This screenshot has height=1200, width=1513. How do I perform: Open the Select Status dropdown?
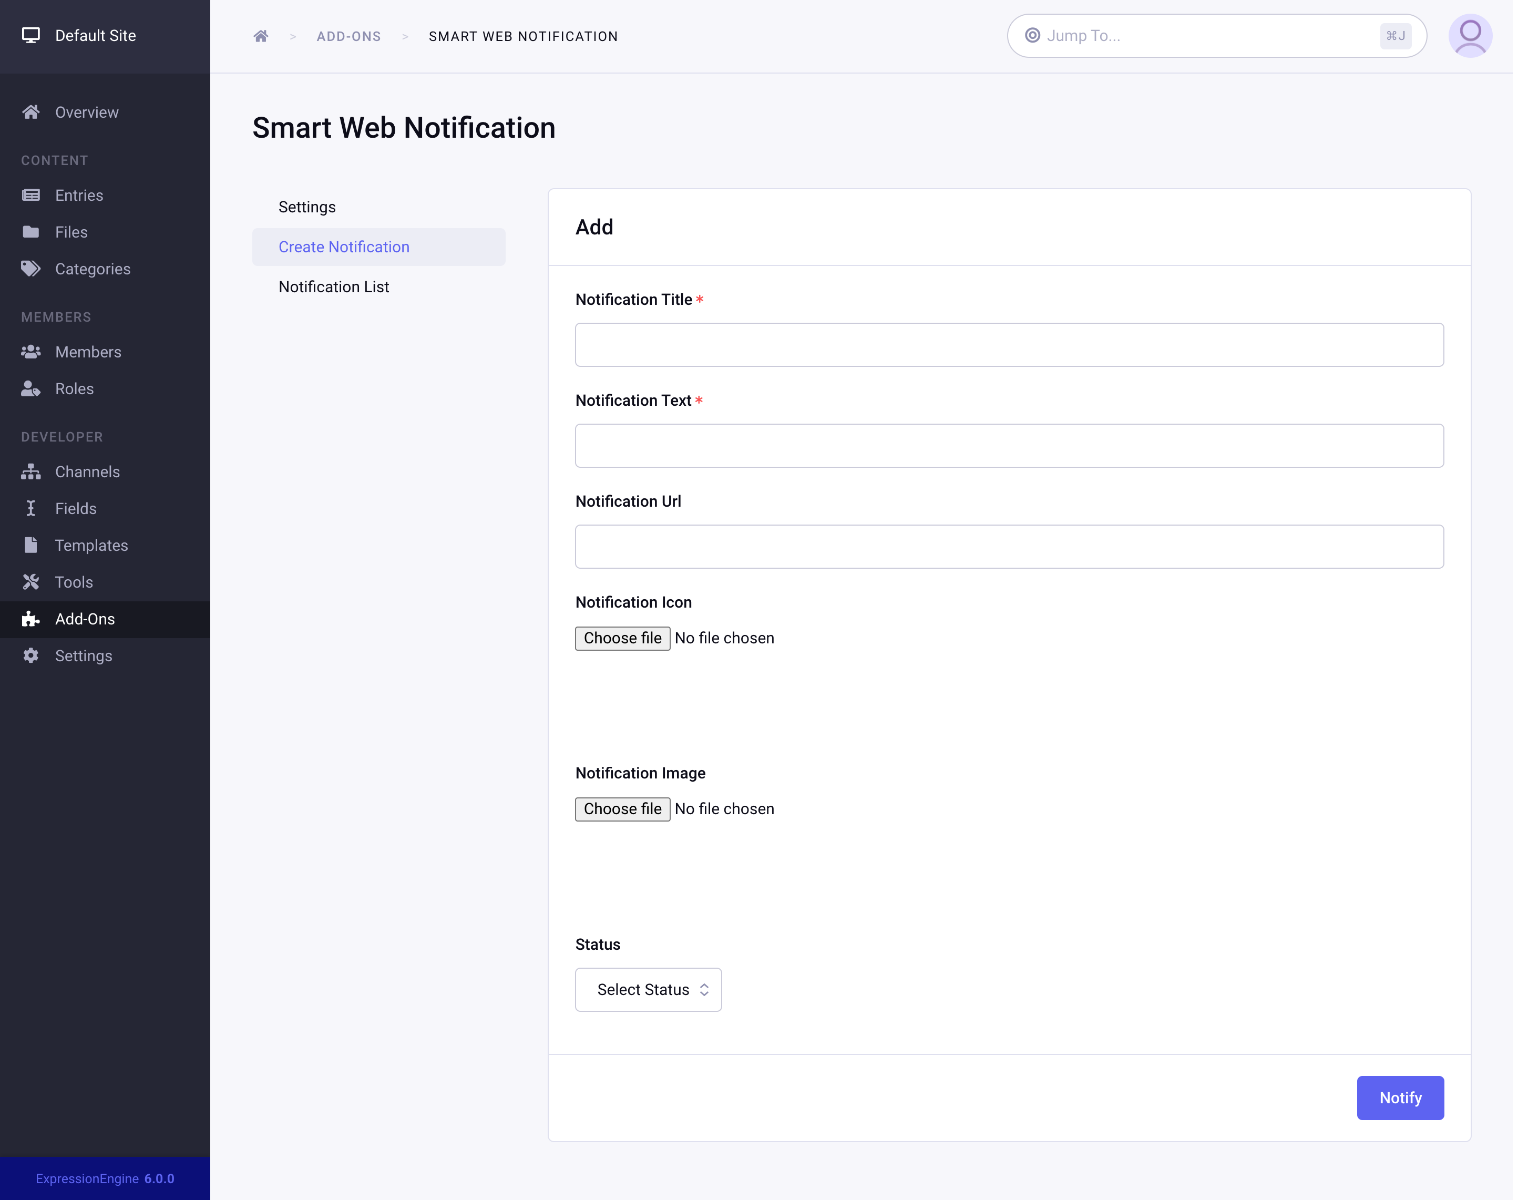pyautogui.click(x=648, y=990)
